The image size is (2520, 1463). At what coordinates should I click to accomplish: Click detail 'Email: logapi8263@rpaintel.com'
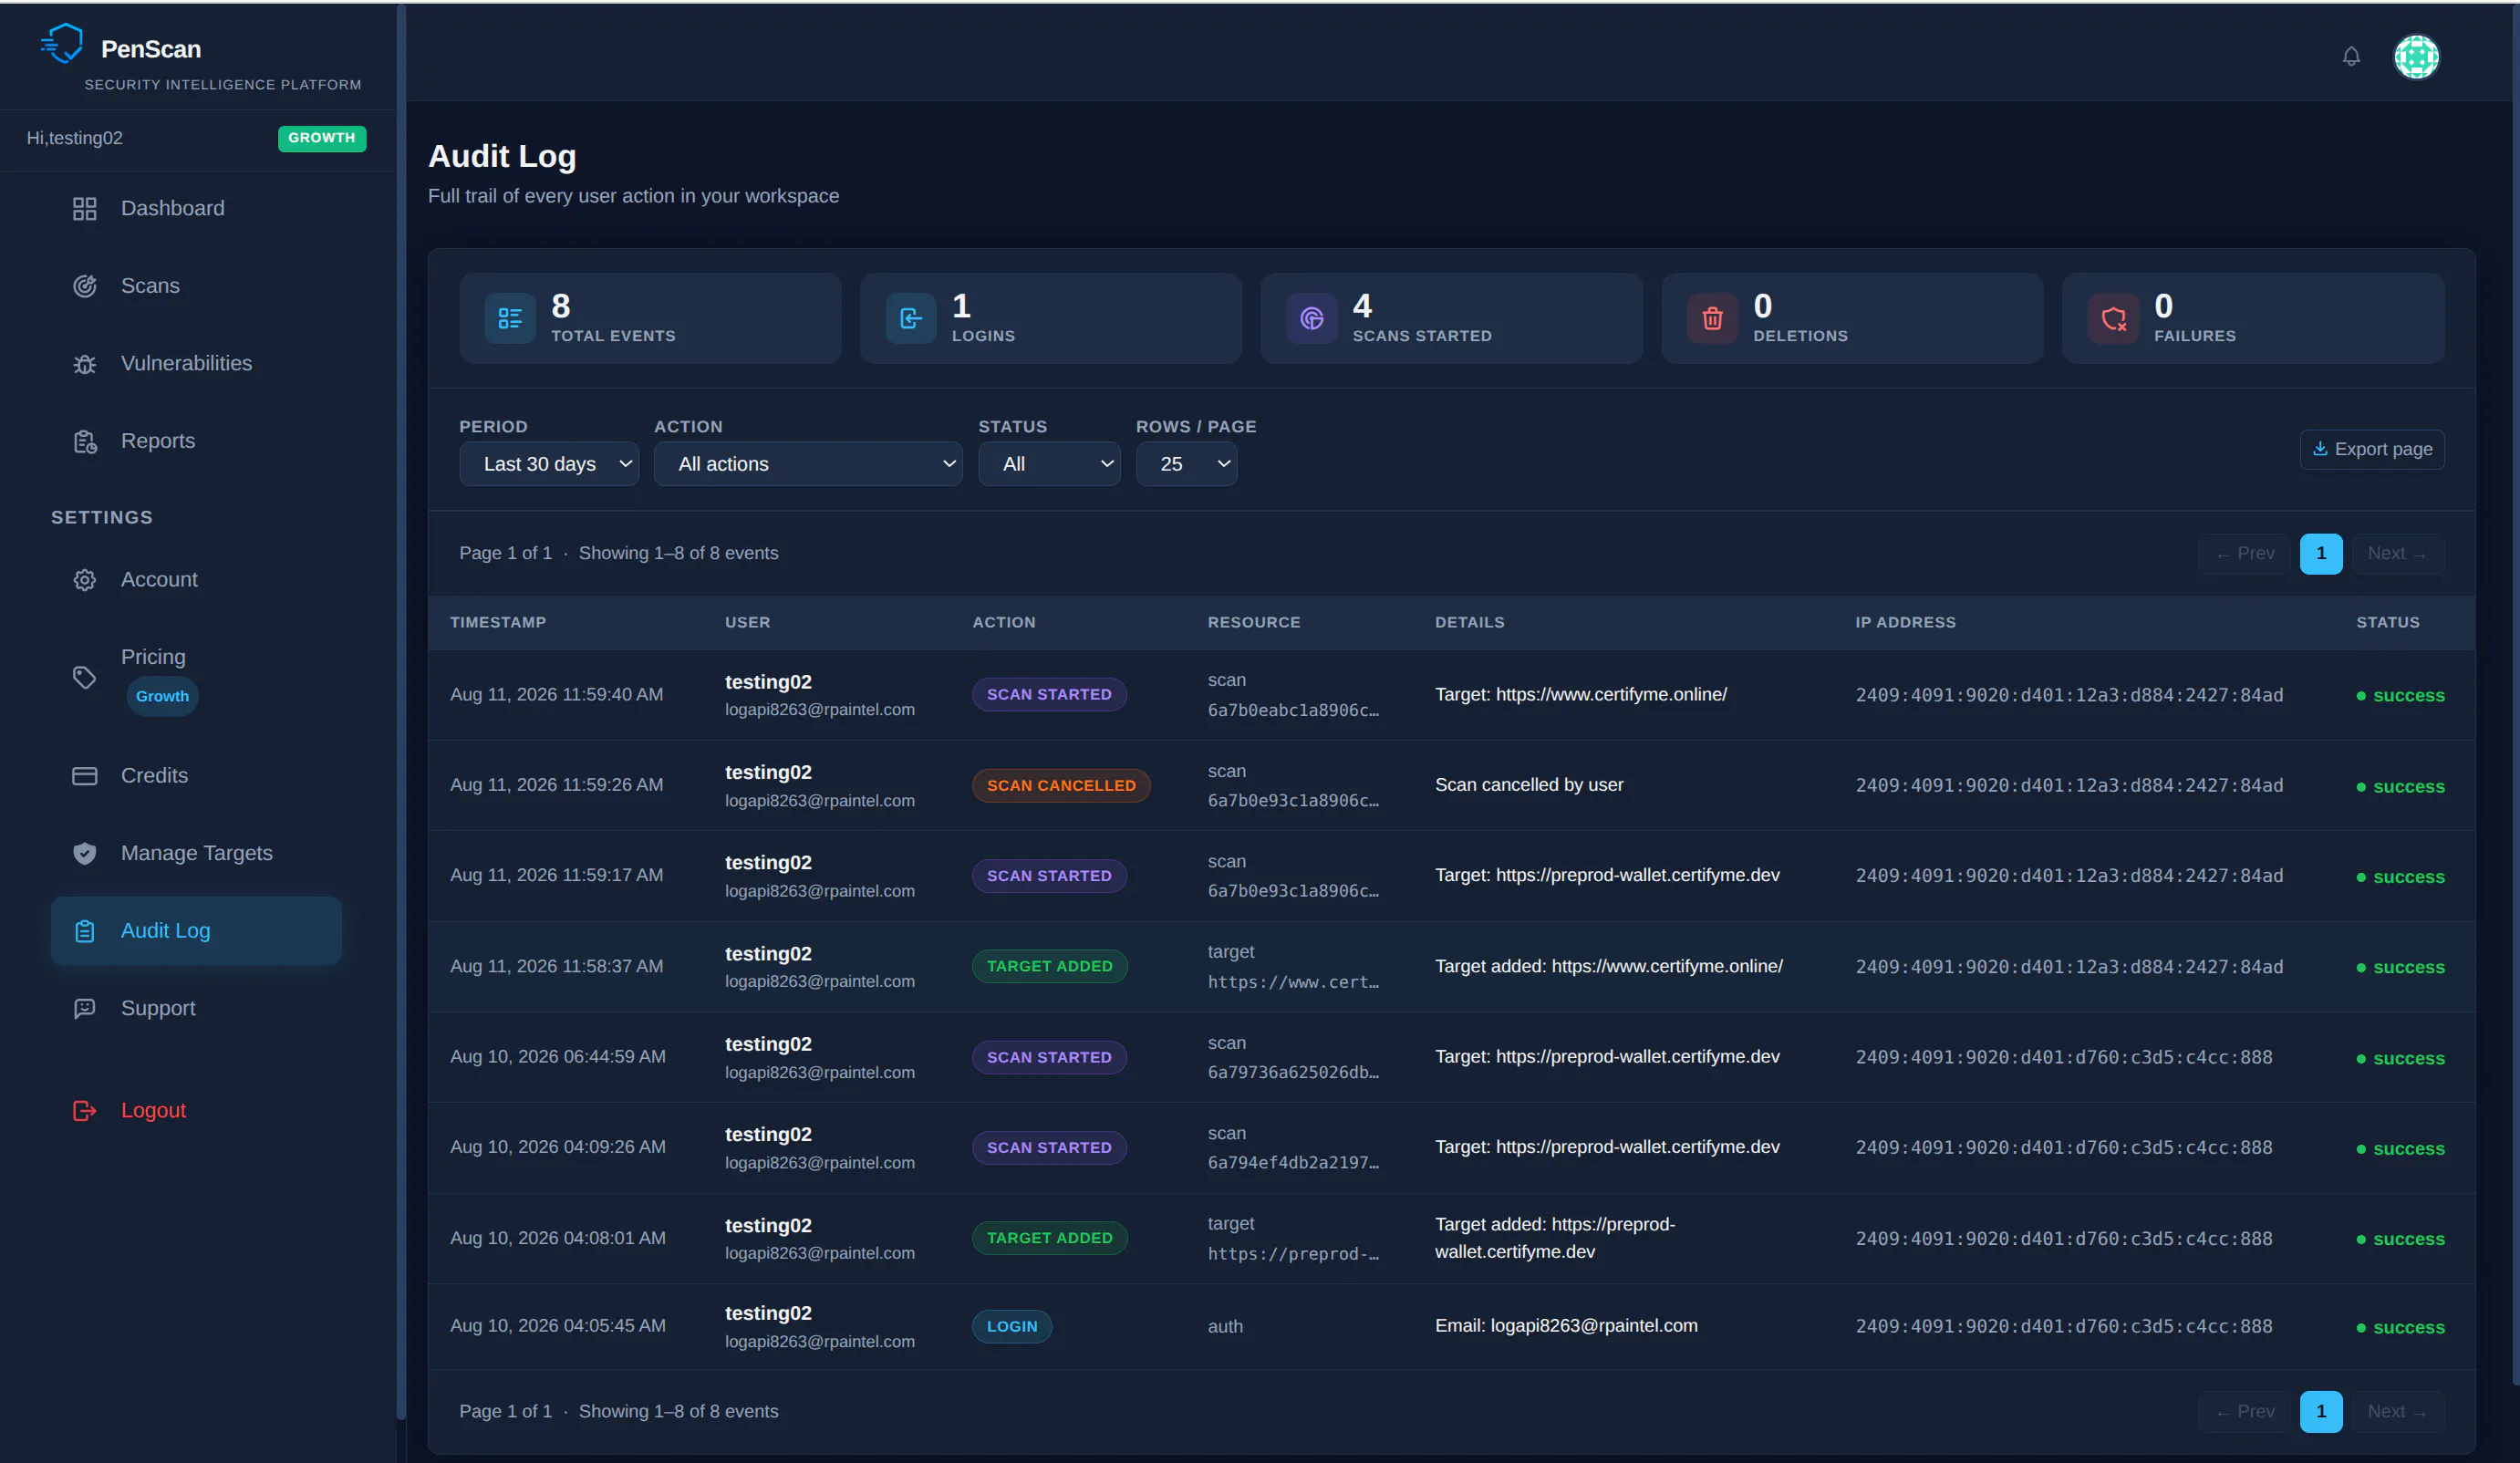[x=1566, y=1326]
